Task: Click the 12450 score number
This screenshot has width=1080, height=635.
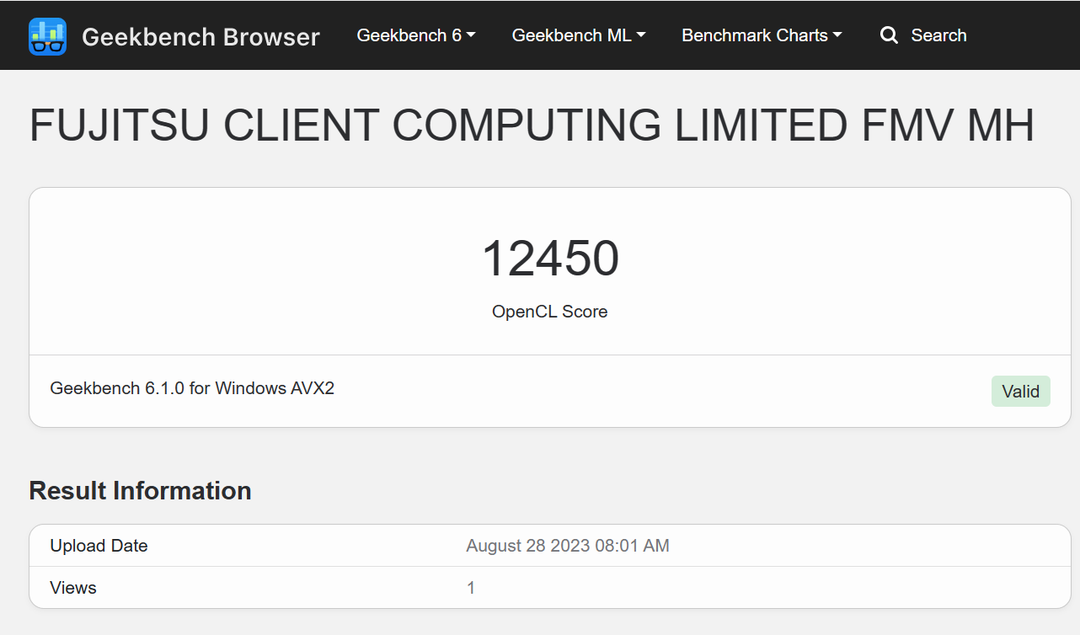Action: pyautogui.click(x=550, y=259)
